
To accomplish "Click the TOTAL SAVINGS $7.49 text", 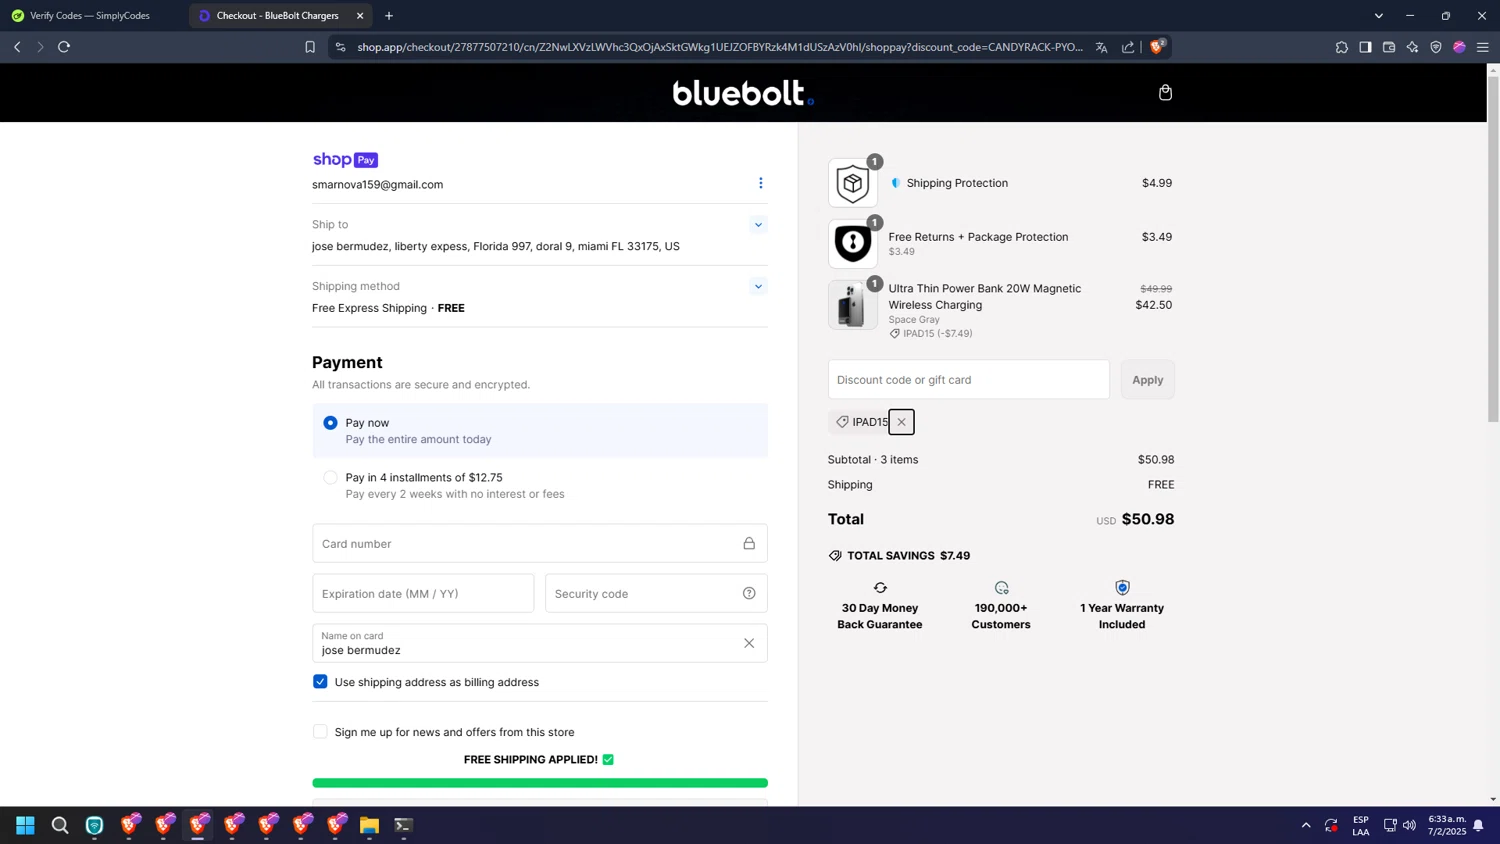I will tap(908, 556).
